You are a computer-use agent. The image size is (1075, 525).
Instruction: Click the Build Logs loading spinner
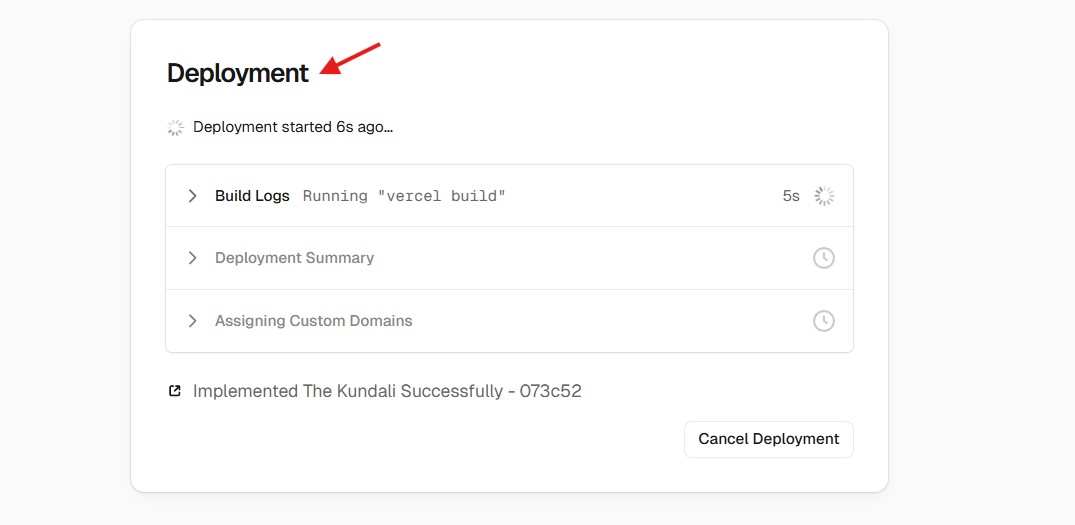[x=824, y=196]
